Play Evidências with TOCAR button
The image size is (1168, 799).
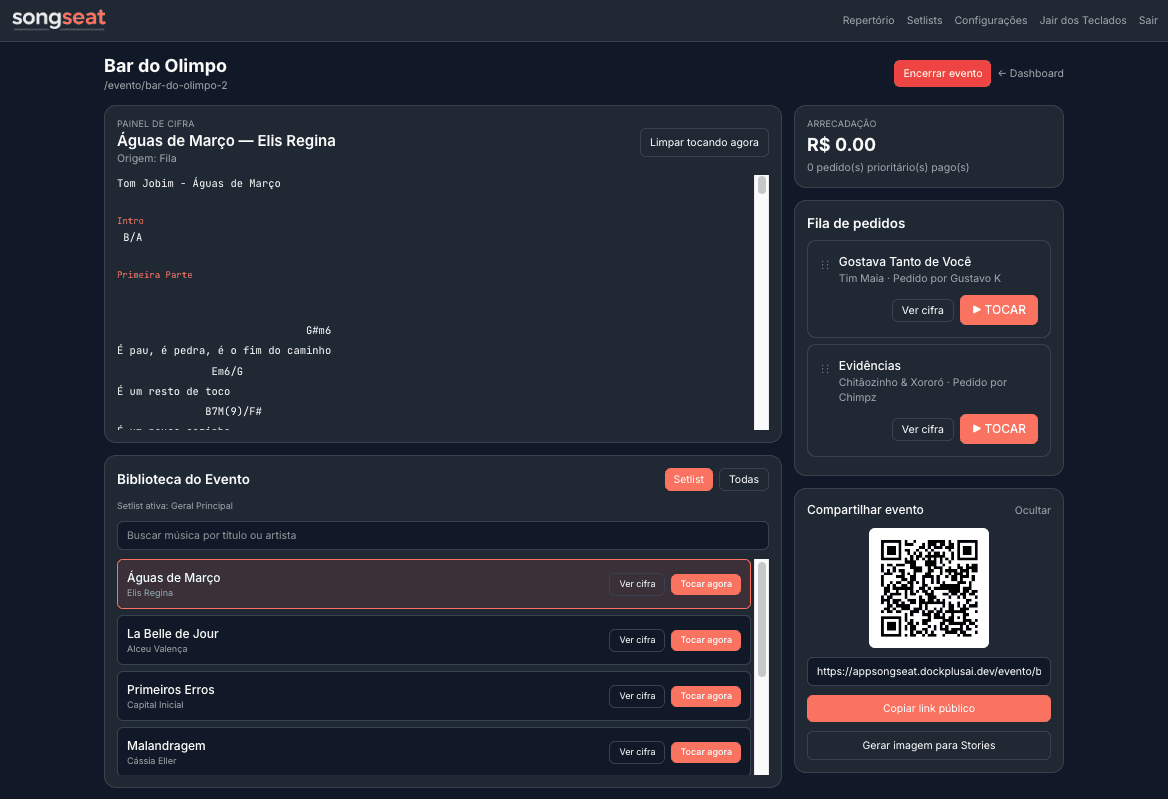pyautogui.click(x=998, y=429)
